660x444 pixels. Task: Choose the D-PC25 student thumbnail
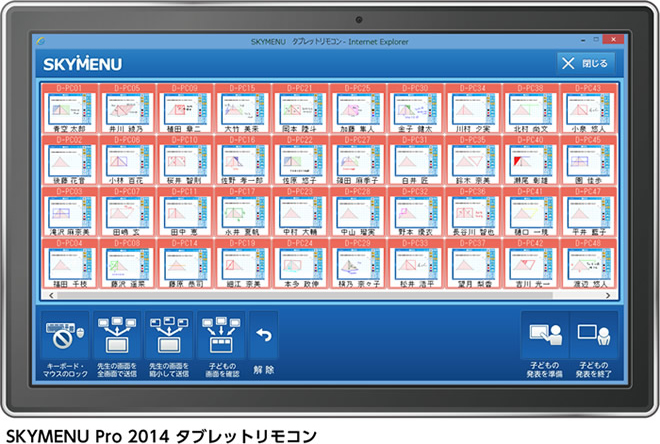point(357,108)
